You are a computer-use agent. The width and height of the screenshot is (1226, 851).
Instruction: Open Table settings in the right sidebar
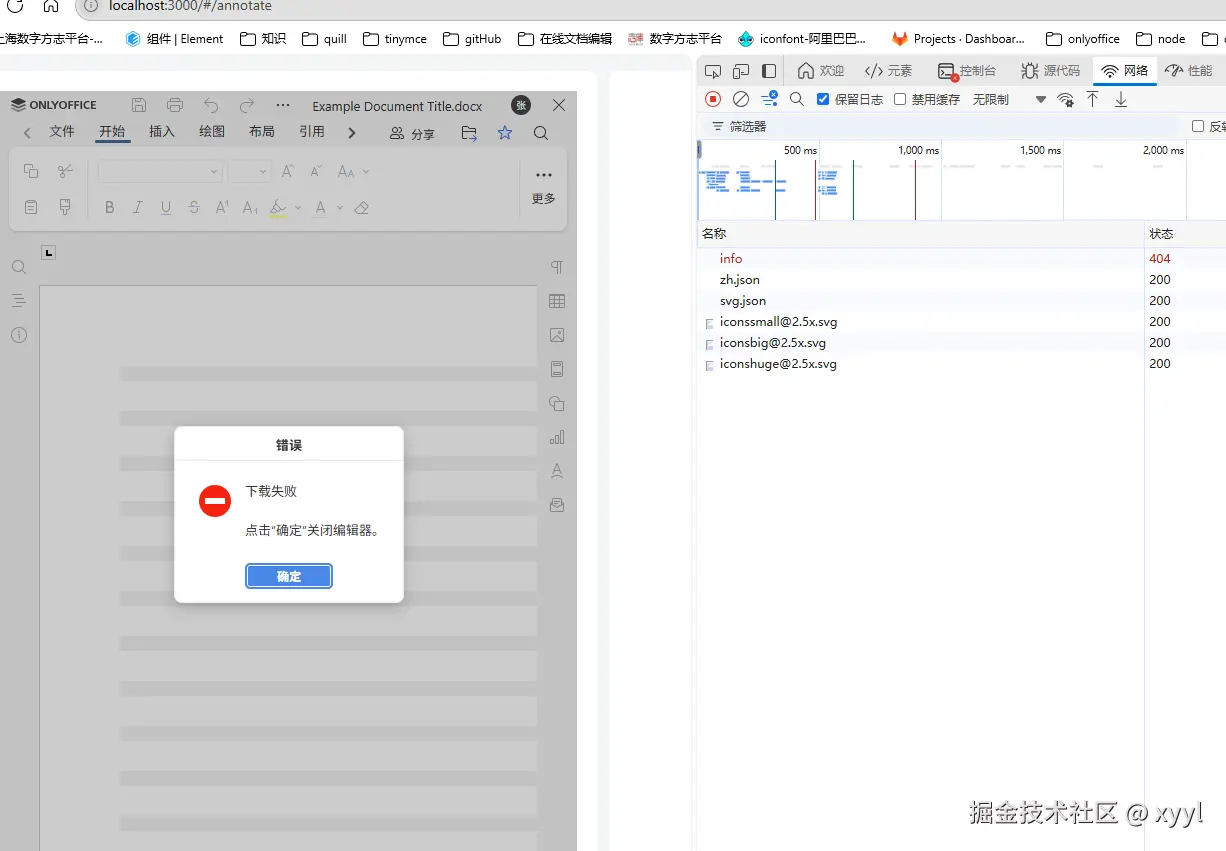(557, 301)
